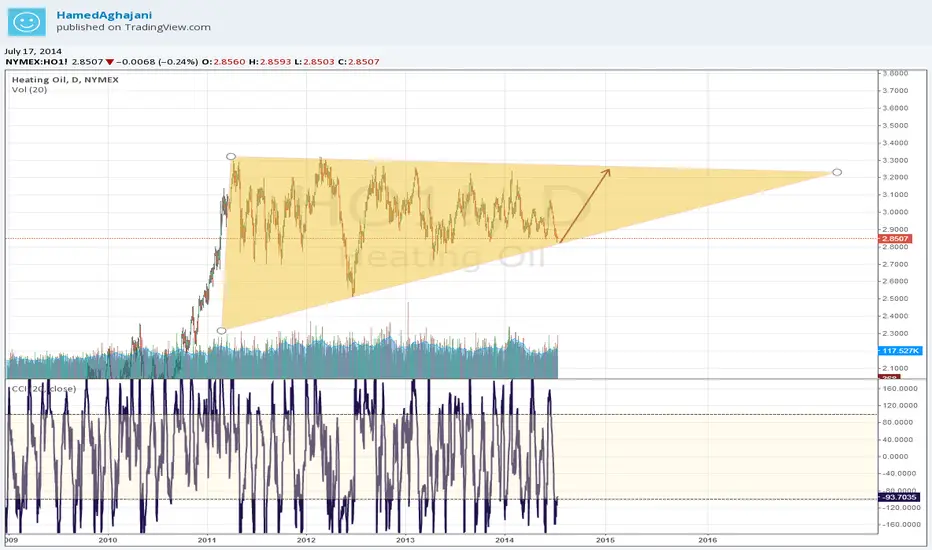Click the blue 117.527K volume tag
This screenshot has height=550, width=932.
(901, 351)
